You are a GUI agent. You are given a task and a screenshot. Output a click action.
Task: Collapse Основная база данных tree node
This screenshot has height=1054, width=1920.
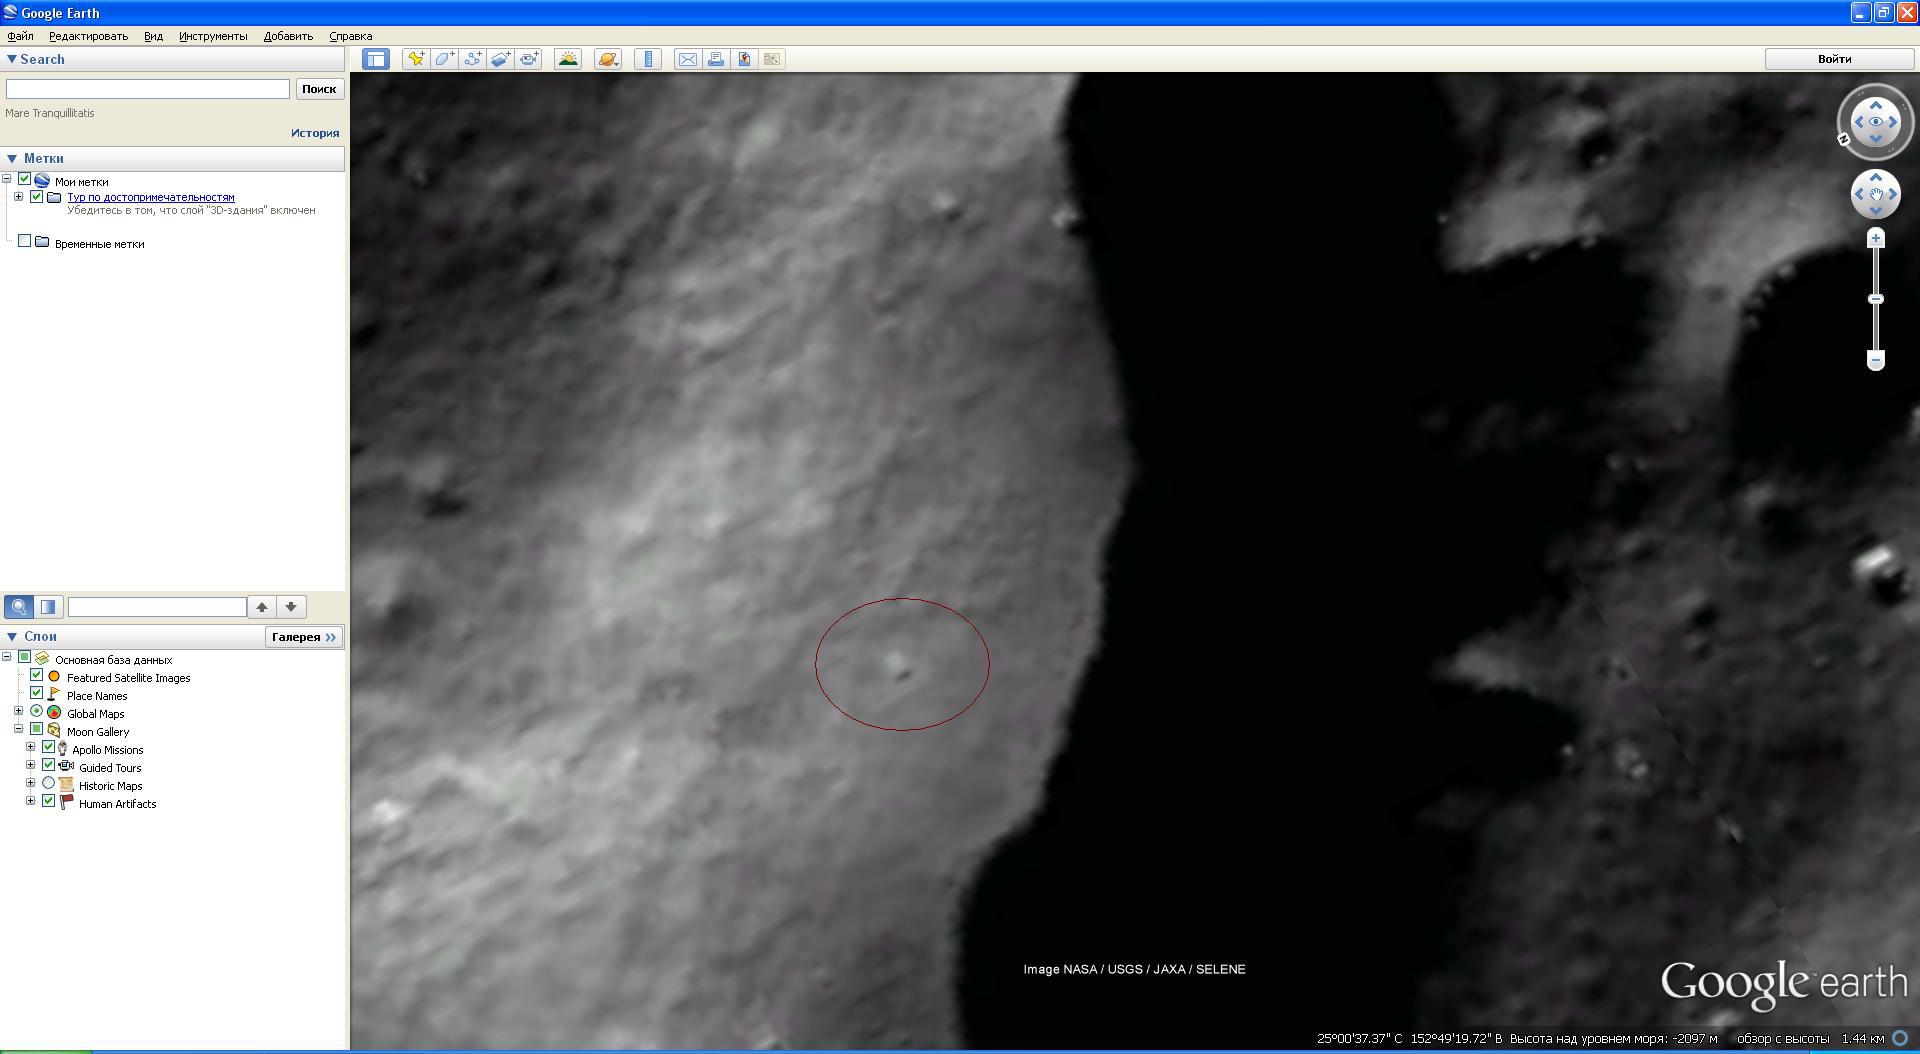coord(7,658)
